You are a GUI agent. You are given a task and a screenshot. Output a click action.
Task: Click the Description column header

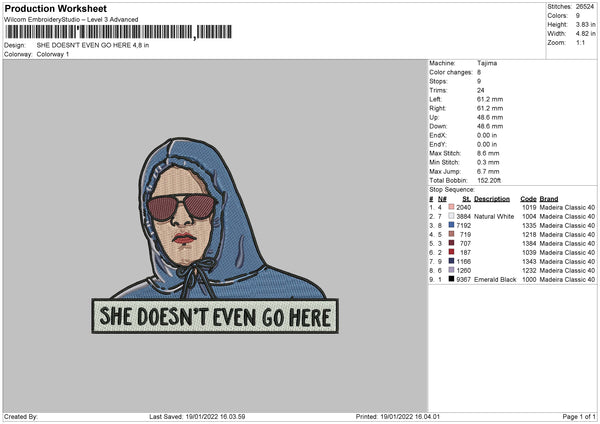[x=492, y=198]
